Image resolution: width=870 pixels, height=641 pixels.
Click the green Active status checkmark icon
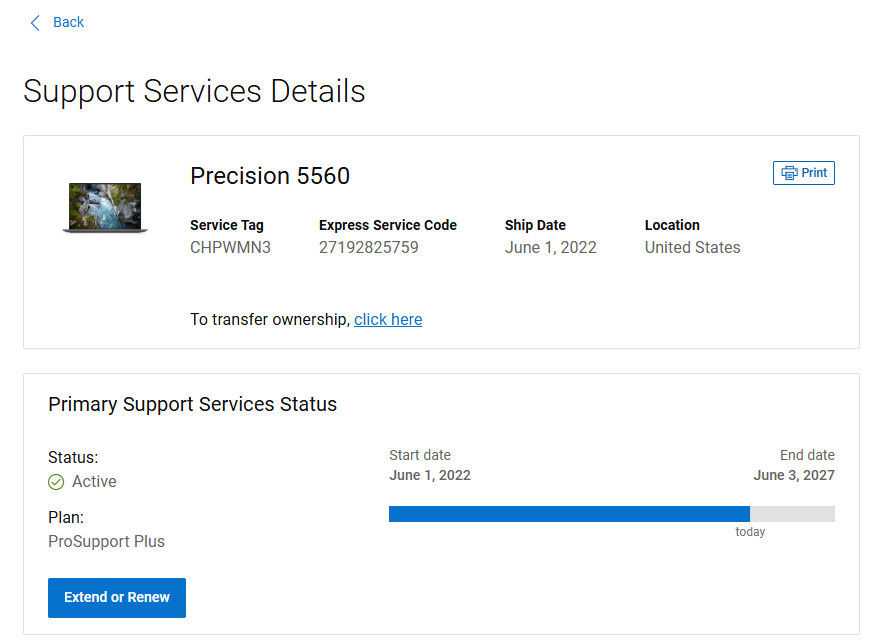[x=56, y=482]
